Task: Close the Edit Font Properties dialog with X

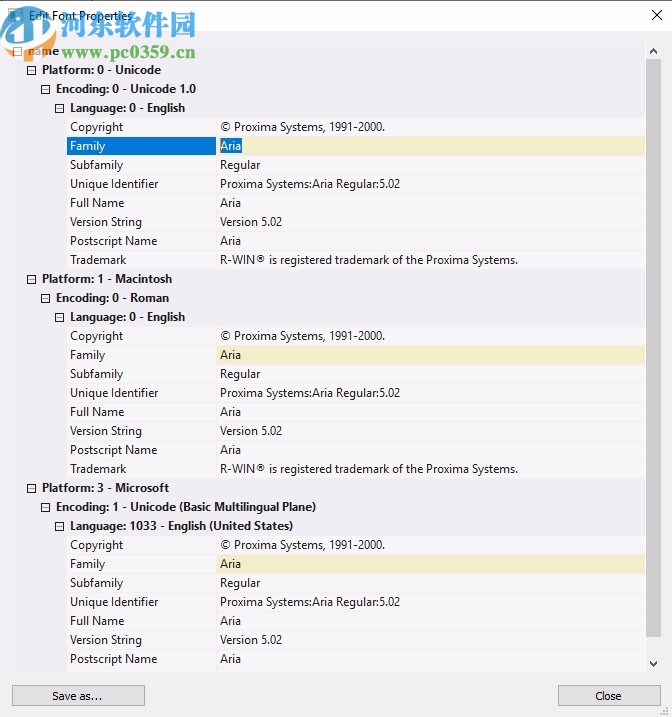Action: click(656, 15)
